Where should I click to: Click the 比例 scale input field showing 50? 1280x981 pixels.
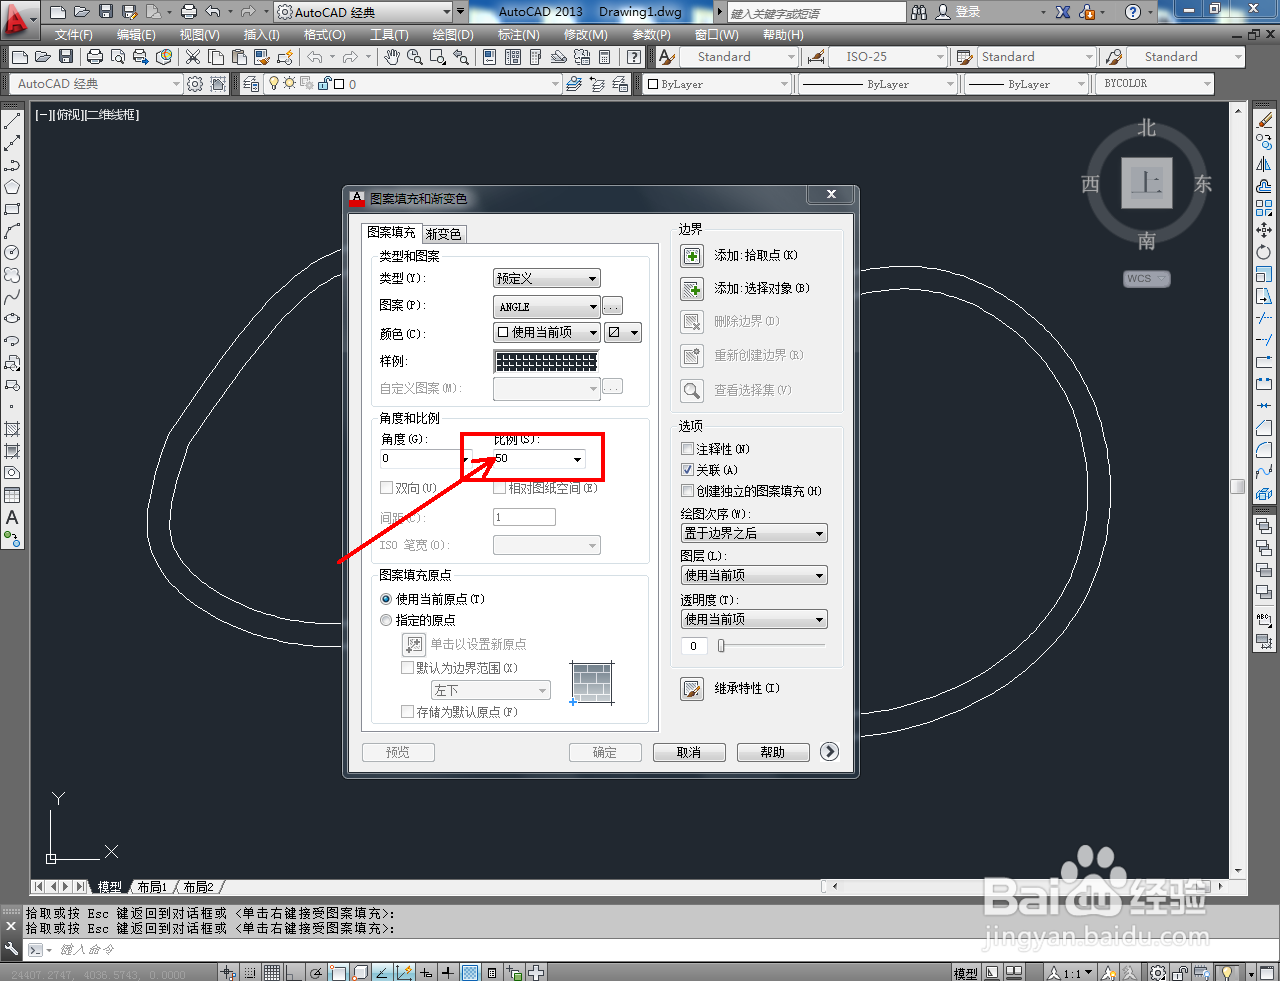[x=531, y=459]
